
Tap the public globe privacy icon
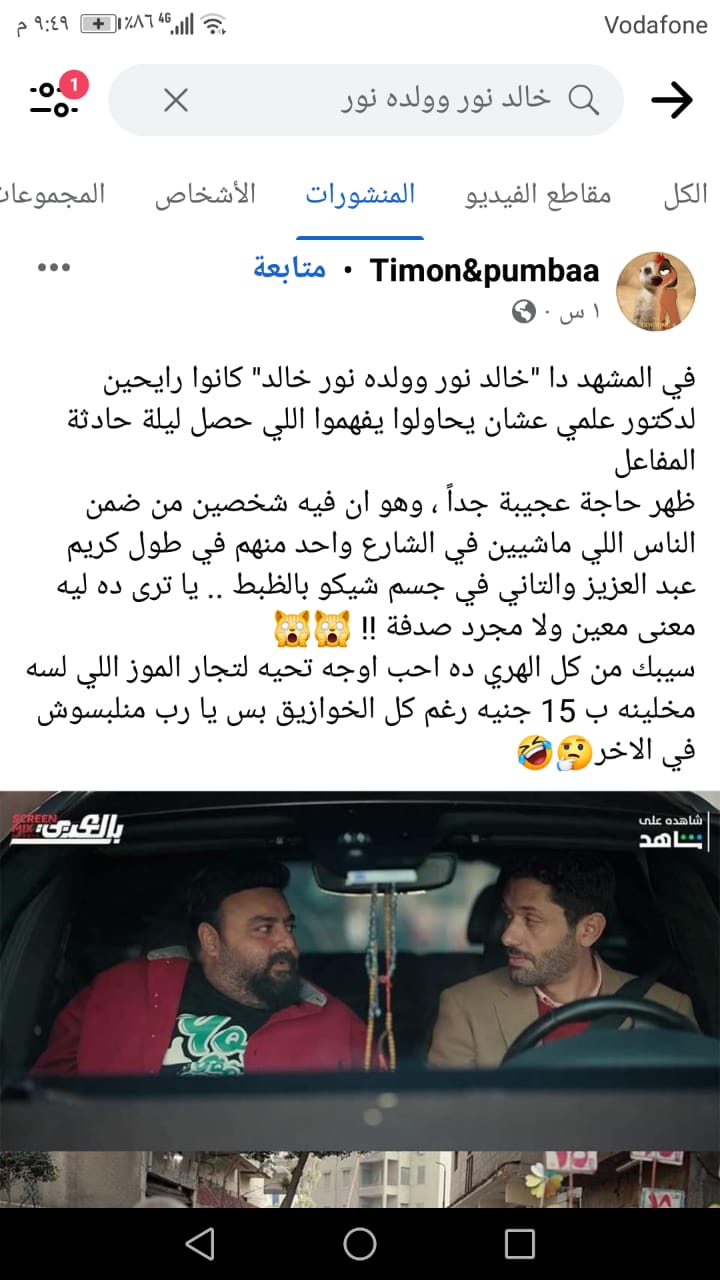click(523, 313)
